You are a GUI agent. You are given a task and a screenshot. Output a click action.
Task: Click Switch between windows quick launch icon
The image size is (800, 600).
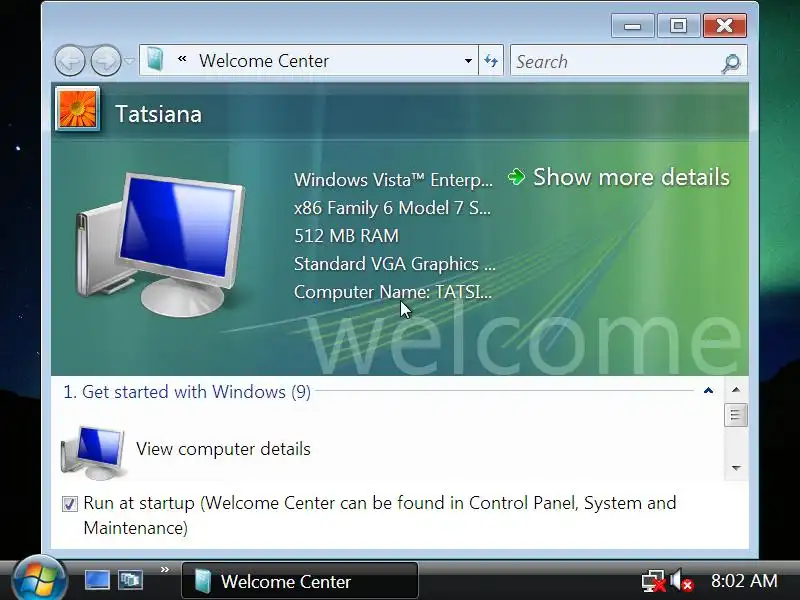[x=131, y=580]
